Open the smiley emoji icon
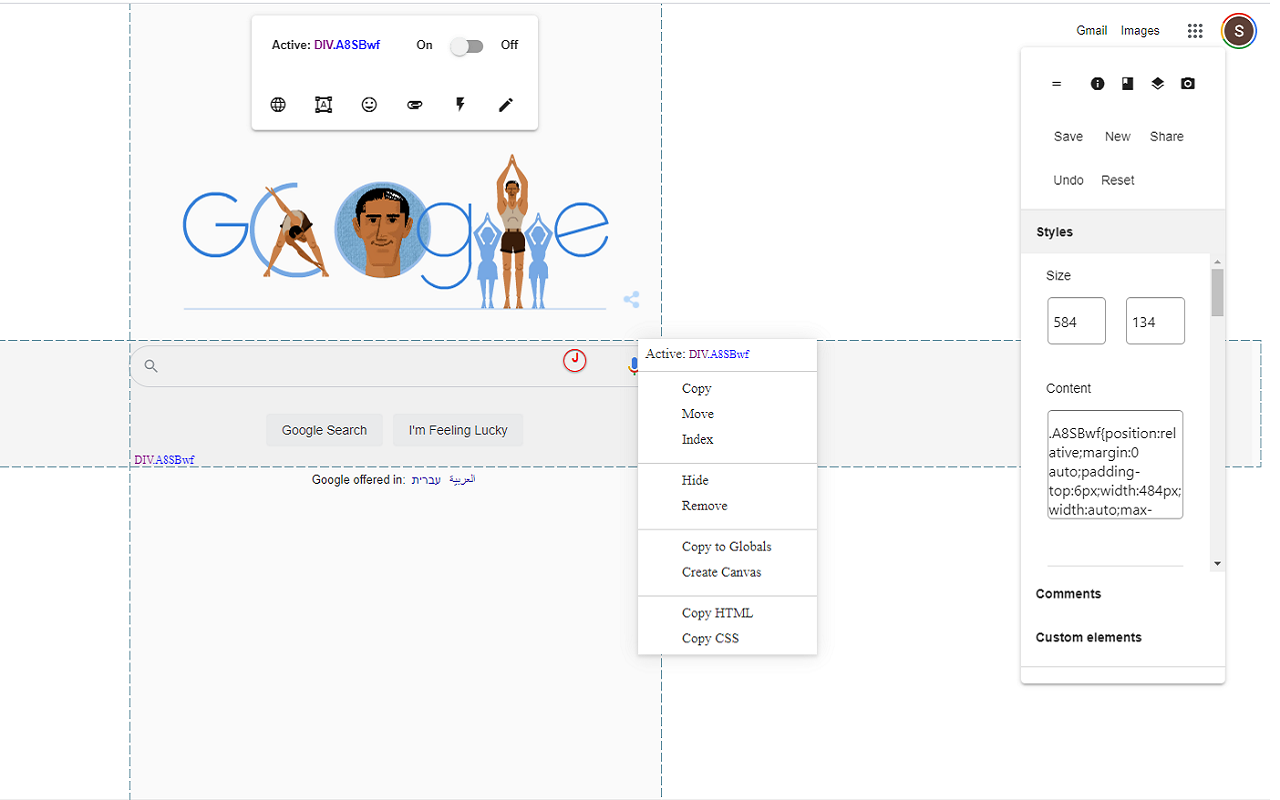 (369, 105)
